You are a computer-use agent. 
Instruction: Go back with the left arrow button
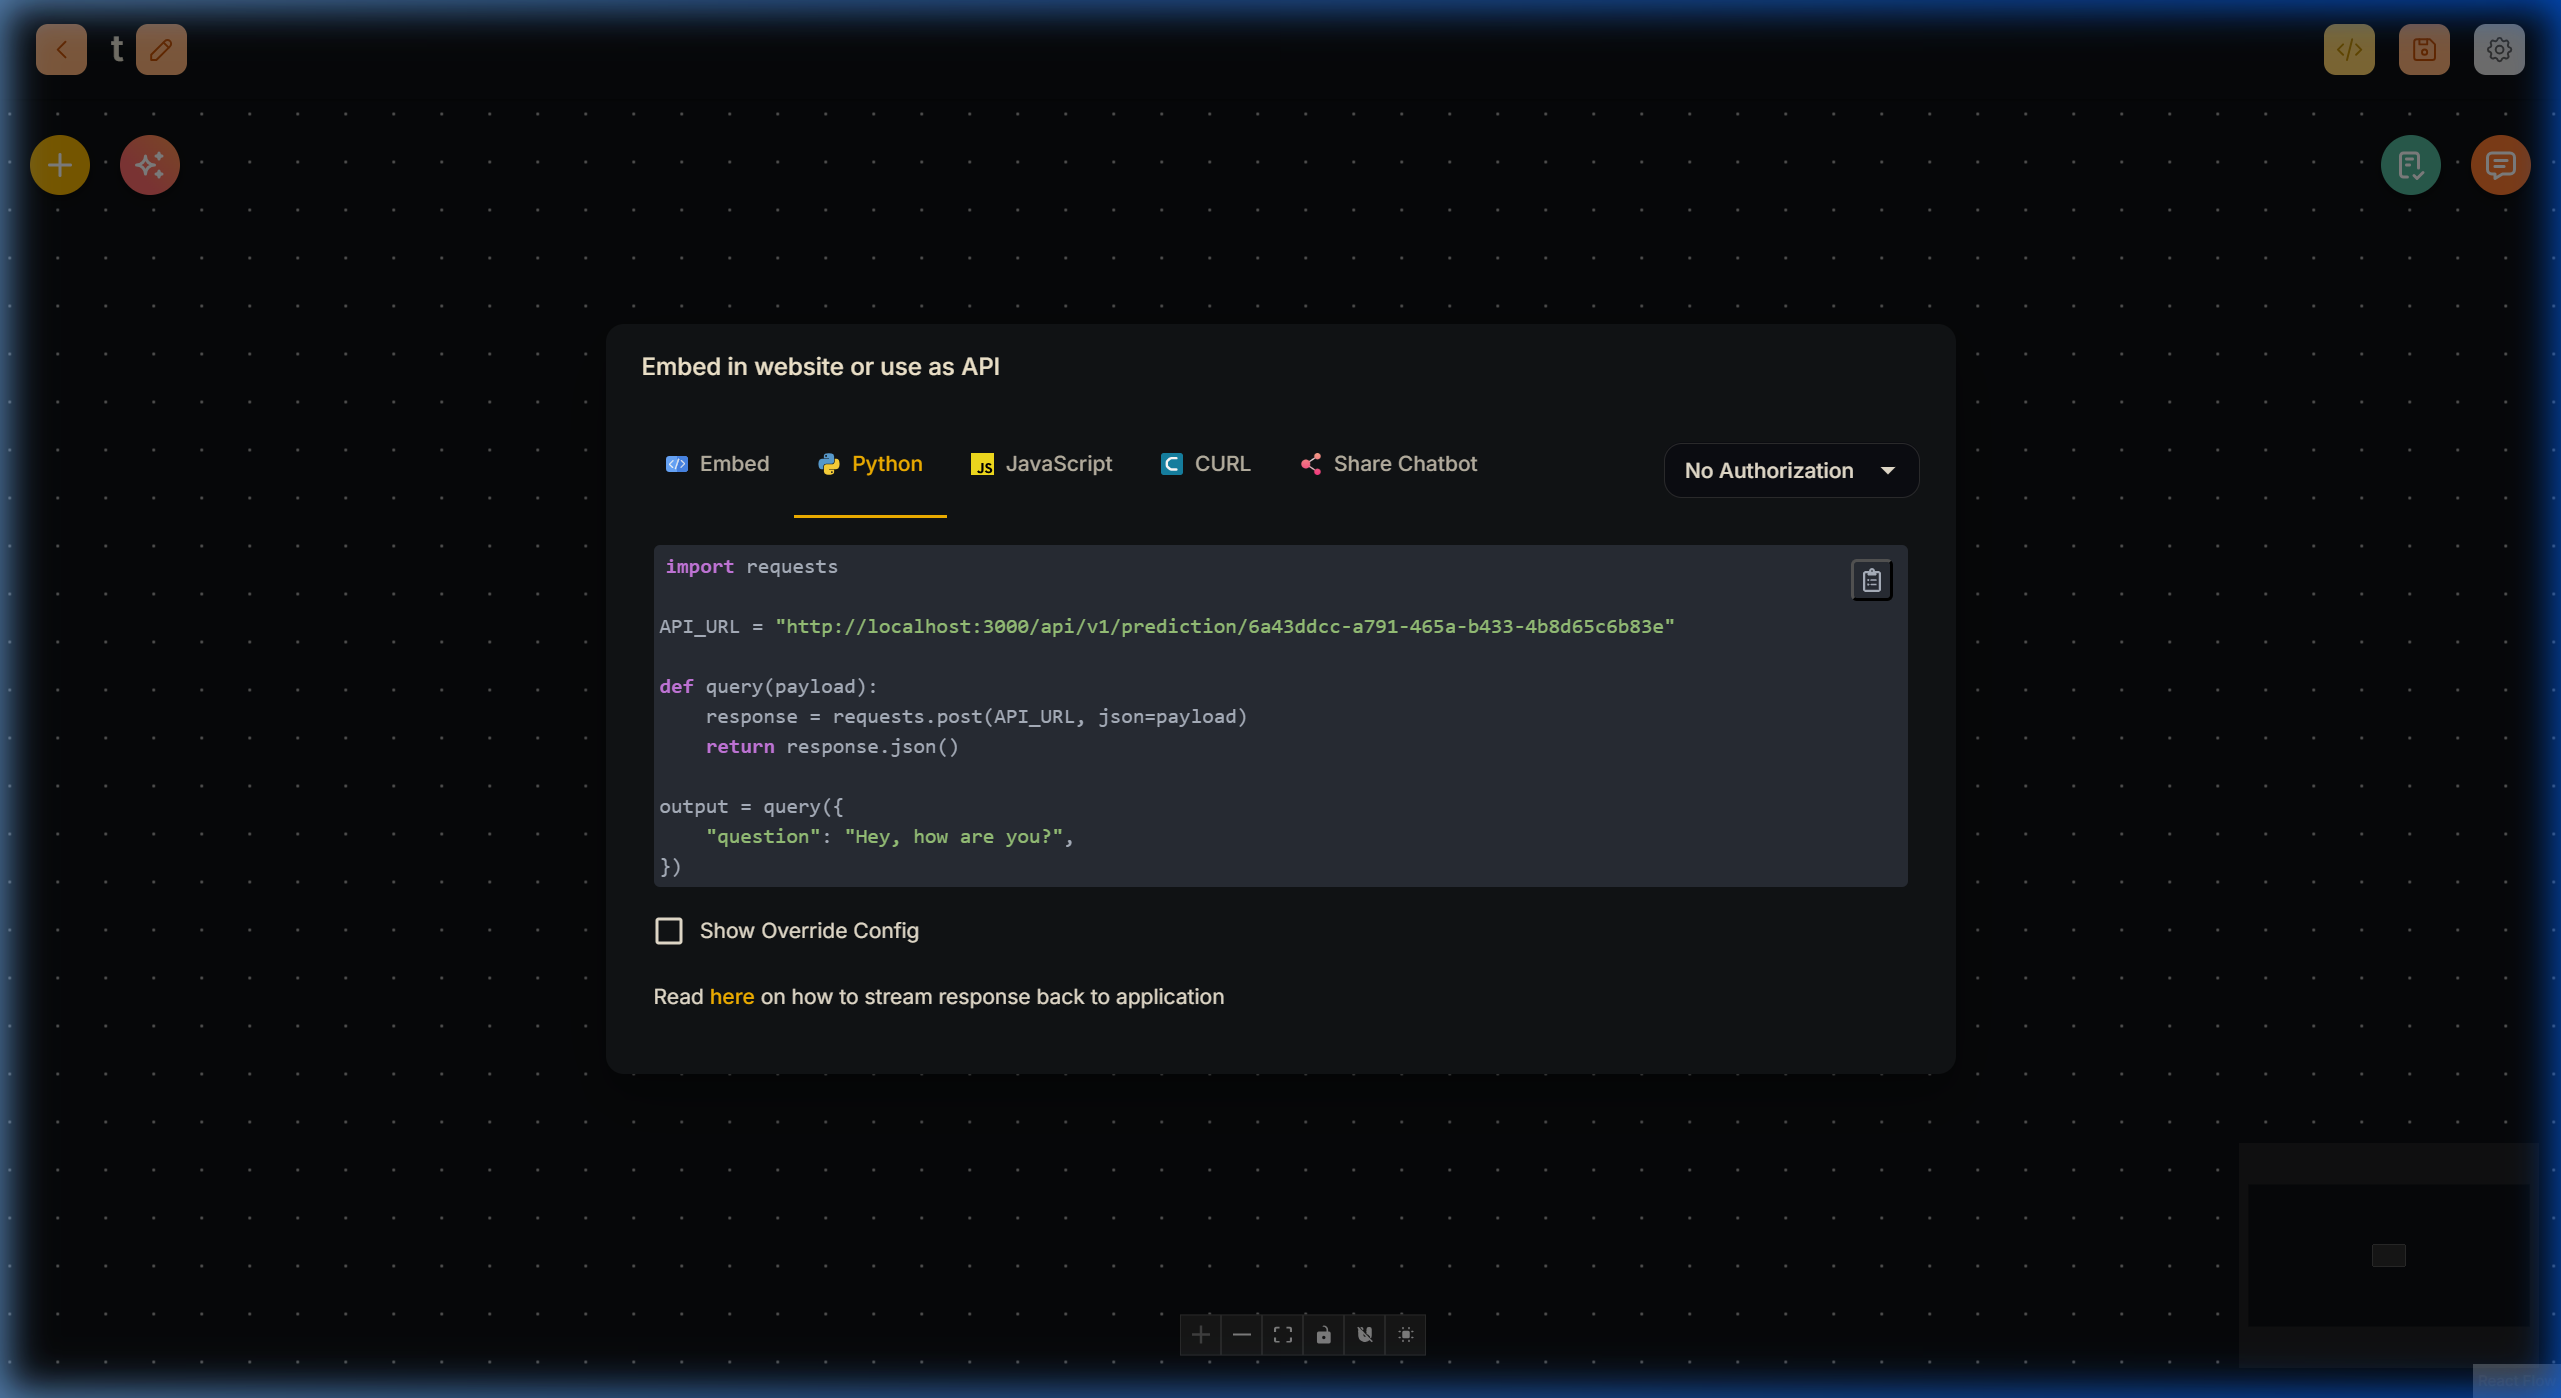pos(61,49)
